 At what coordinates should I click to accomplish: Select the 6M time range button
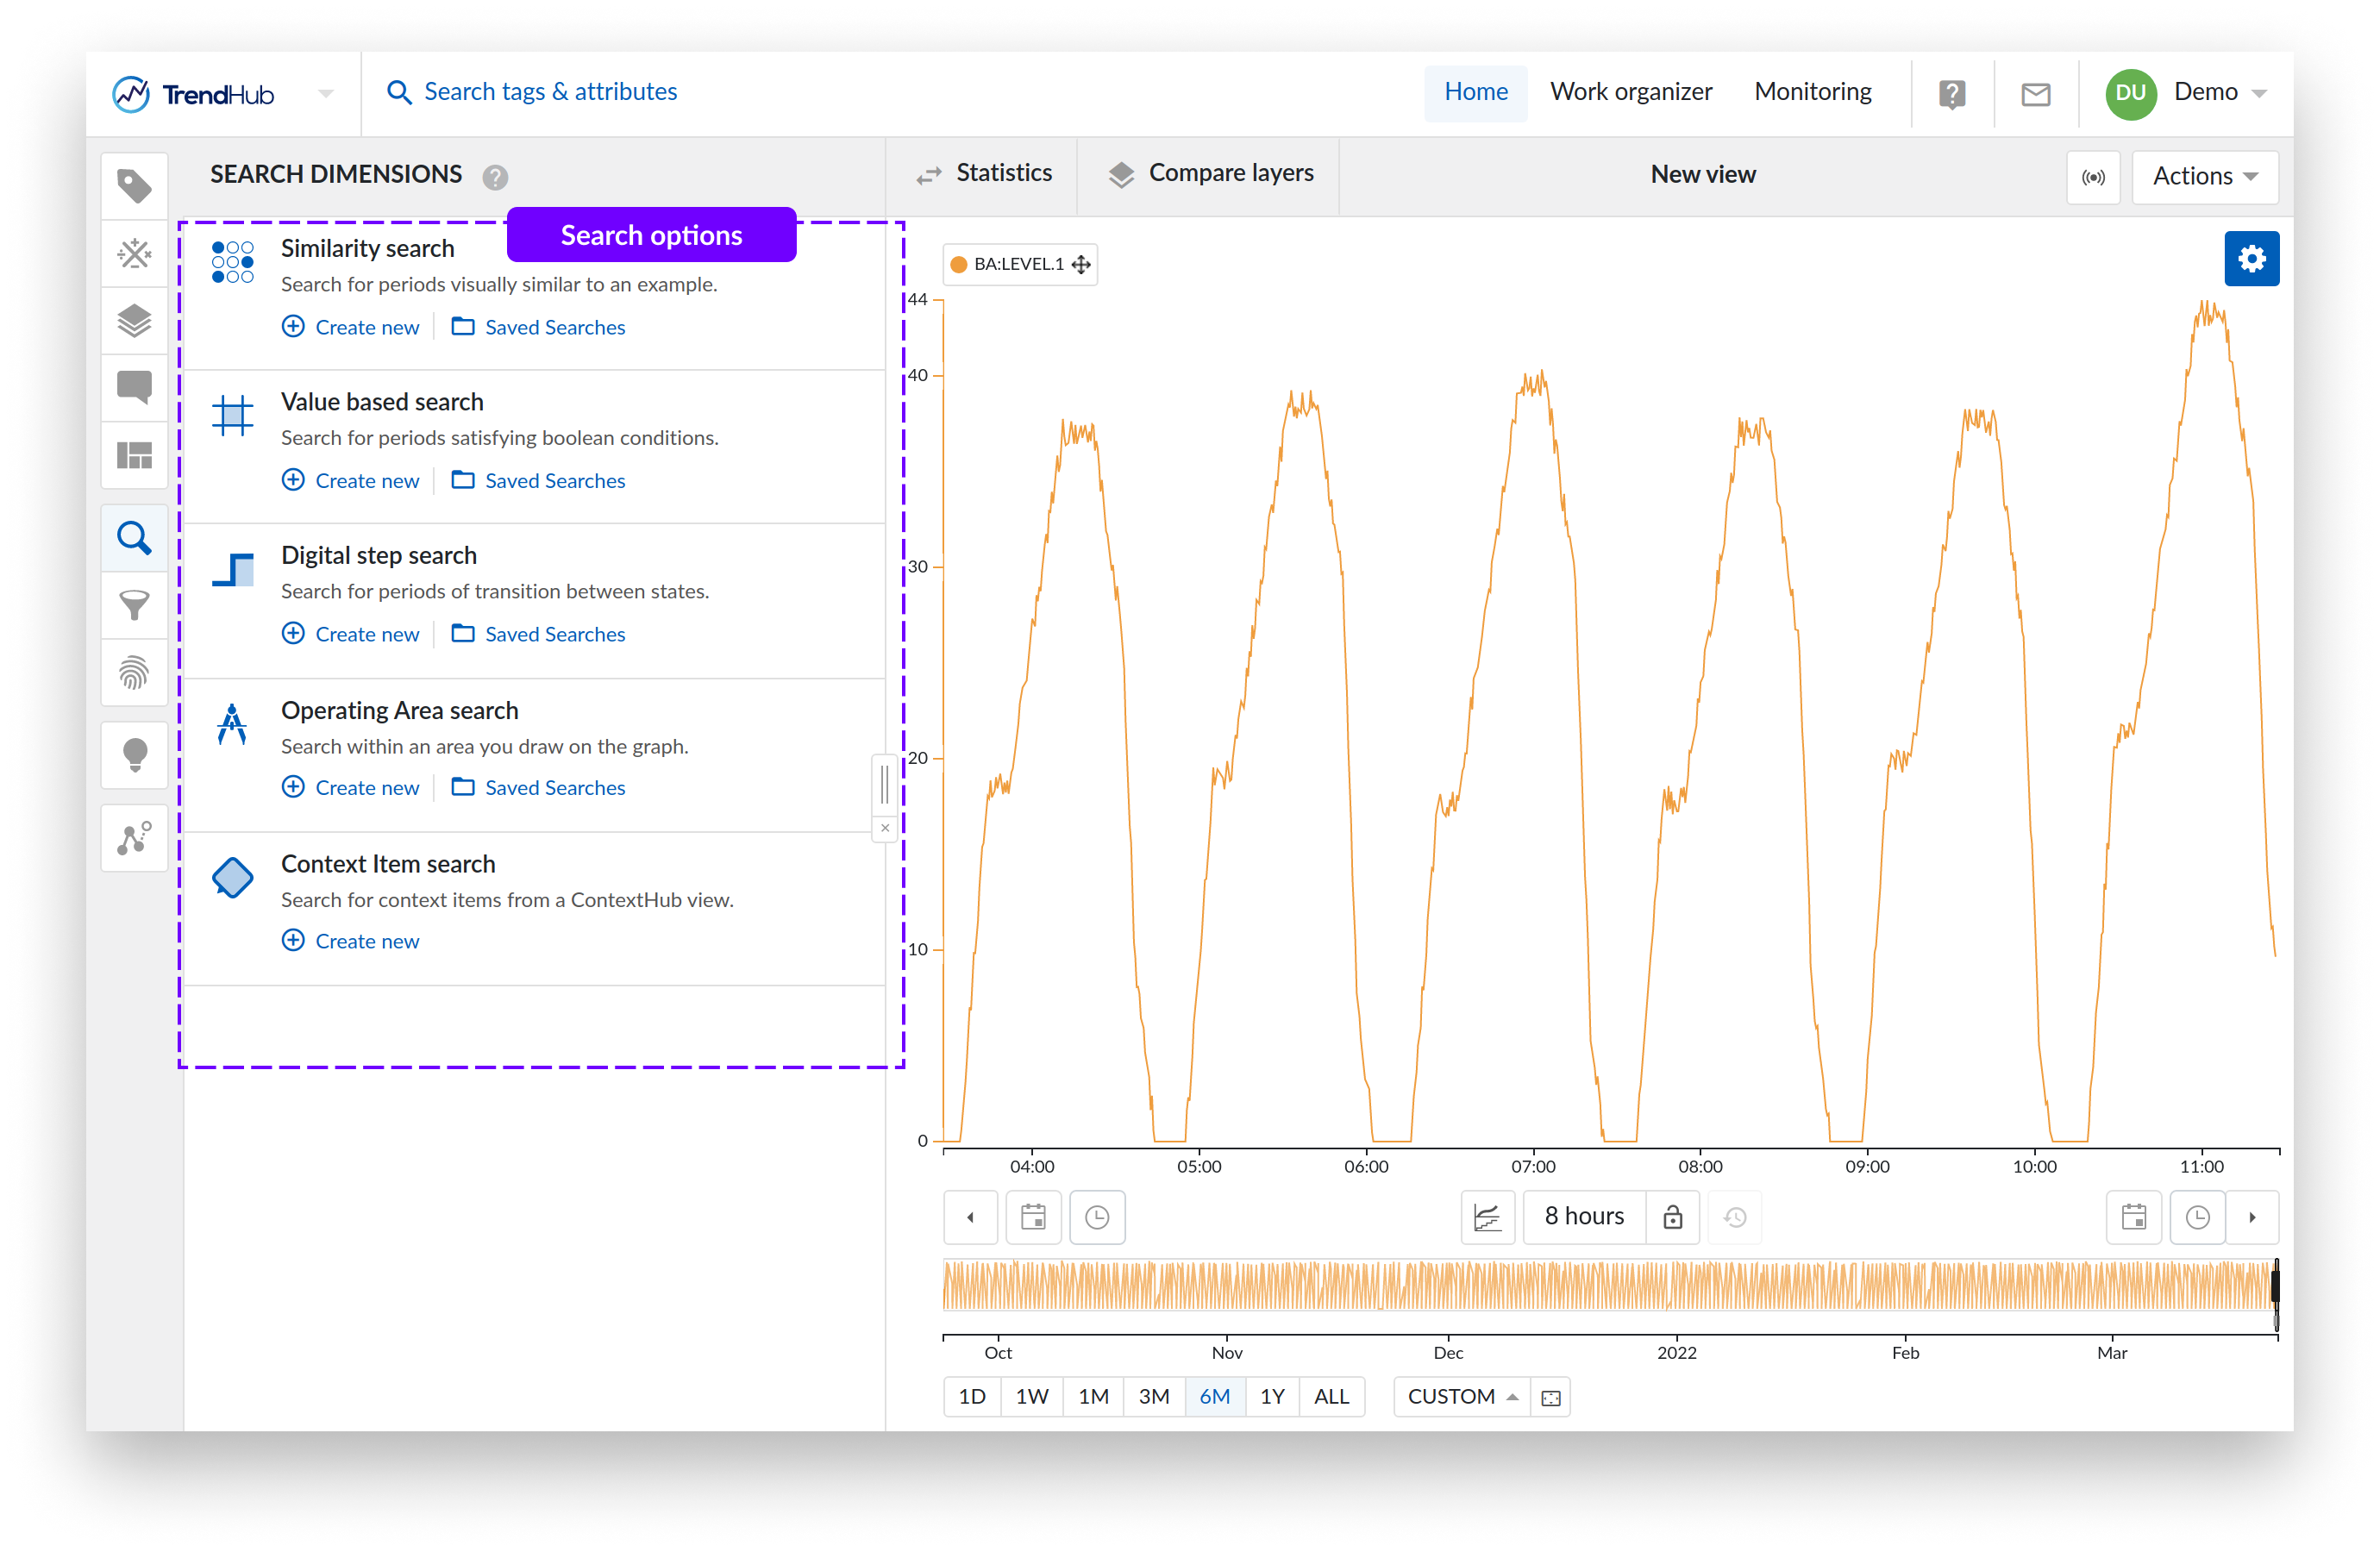coord(1214,1396)
